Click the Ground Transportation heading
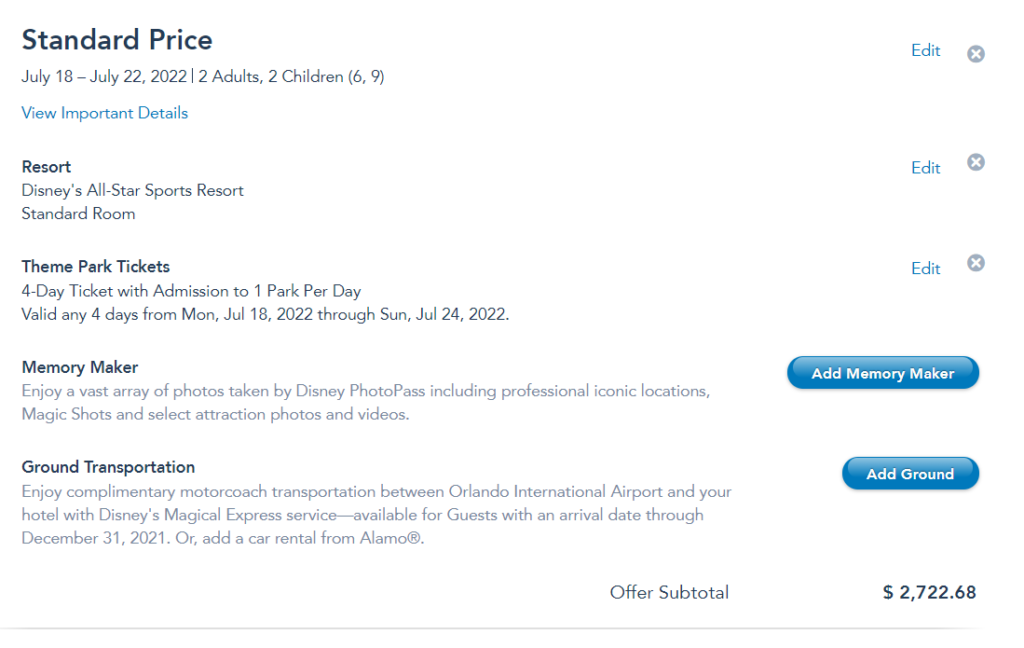The image size is (1024, 648). point(108,468)
